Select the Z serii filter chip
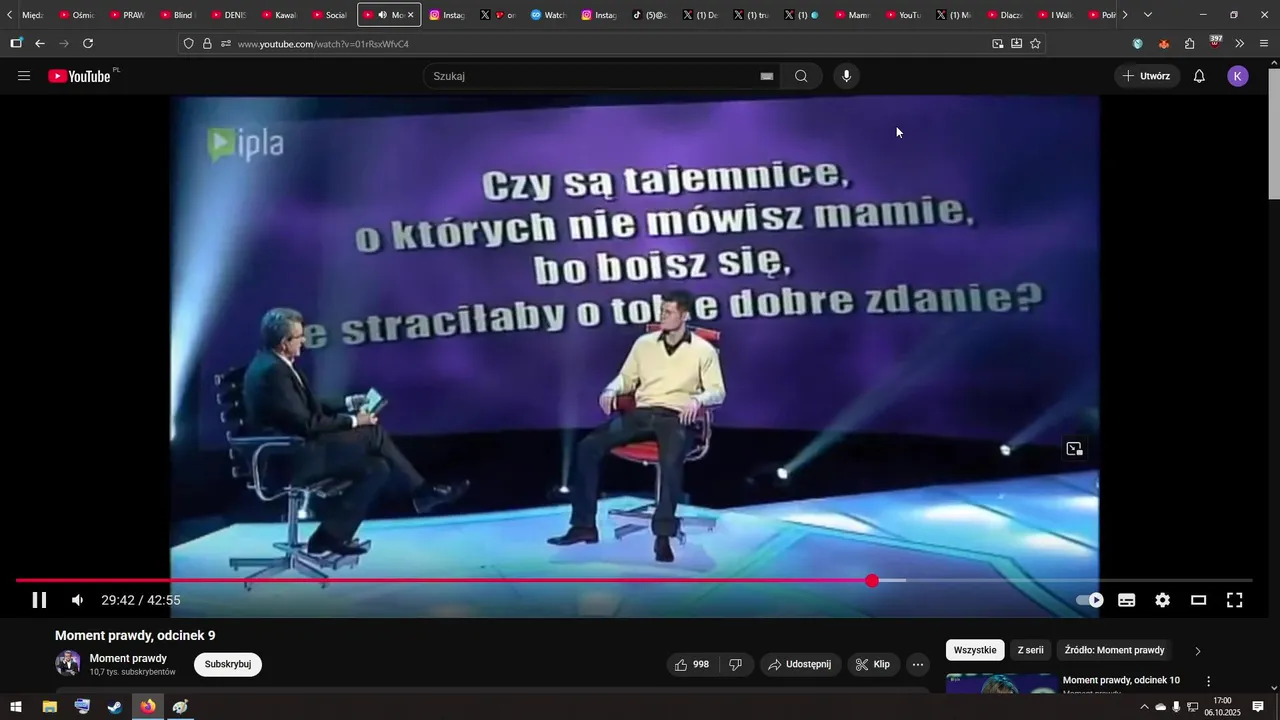1280x720 pixels. pyautogui.click(x=1030, y=650)
